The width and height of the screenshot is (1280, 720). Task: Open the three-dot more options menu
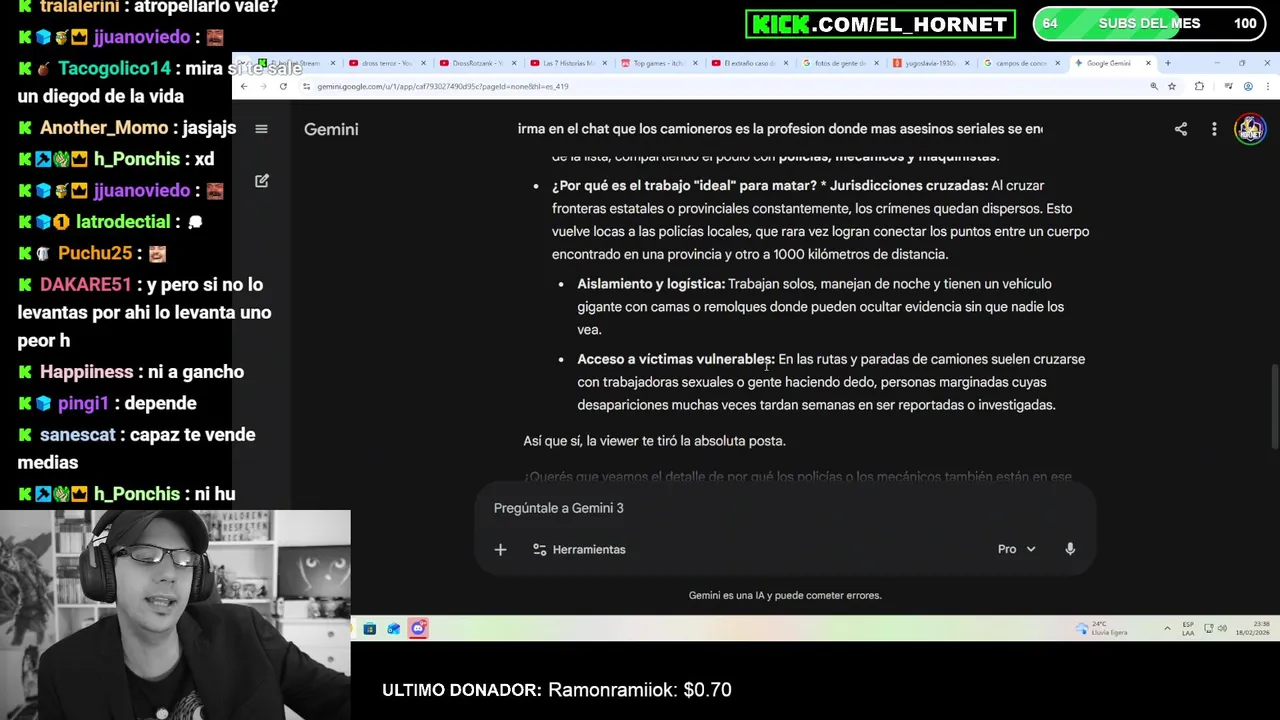coord(1214,129)
